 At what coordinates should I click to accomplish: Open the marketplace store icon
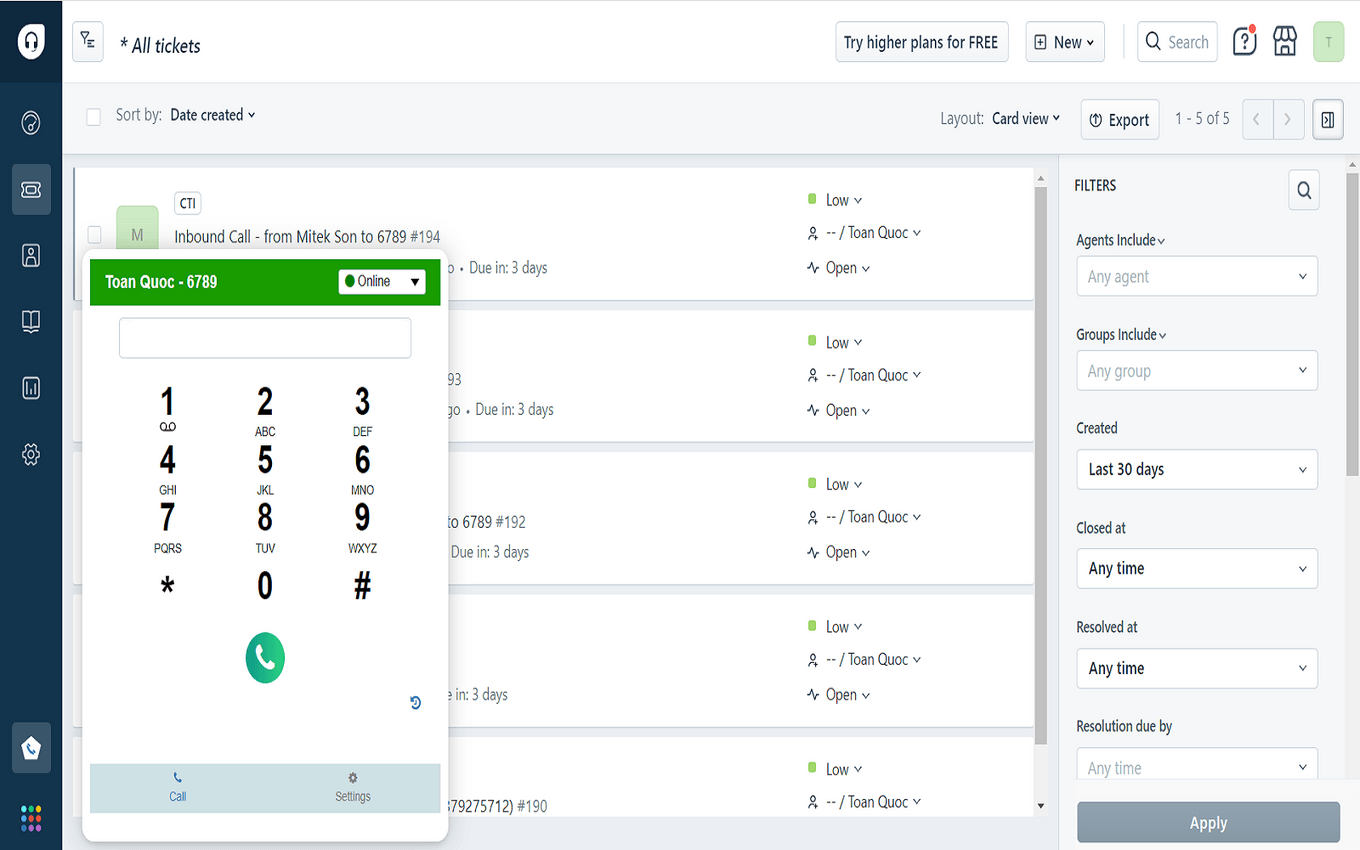point(1285,42)
